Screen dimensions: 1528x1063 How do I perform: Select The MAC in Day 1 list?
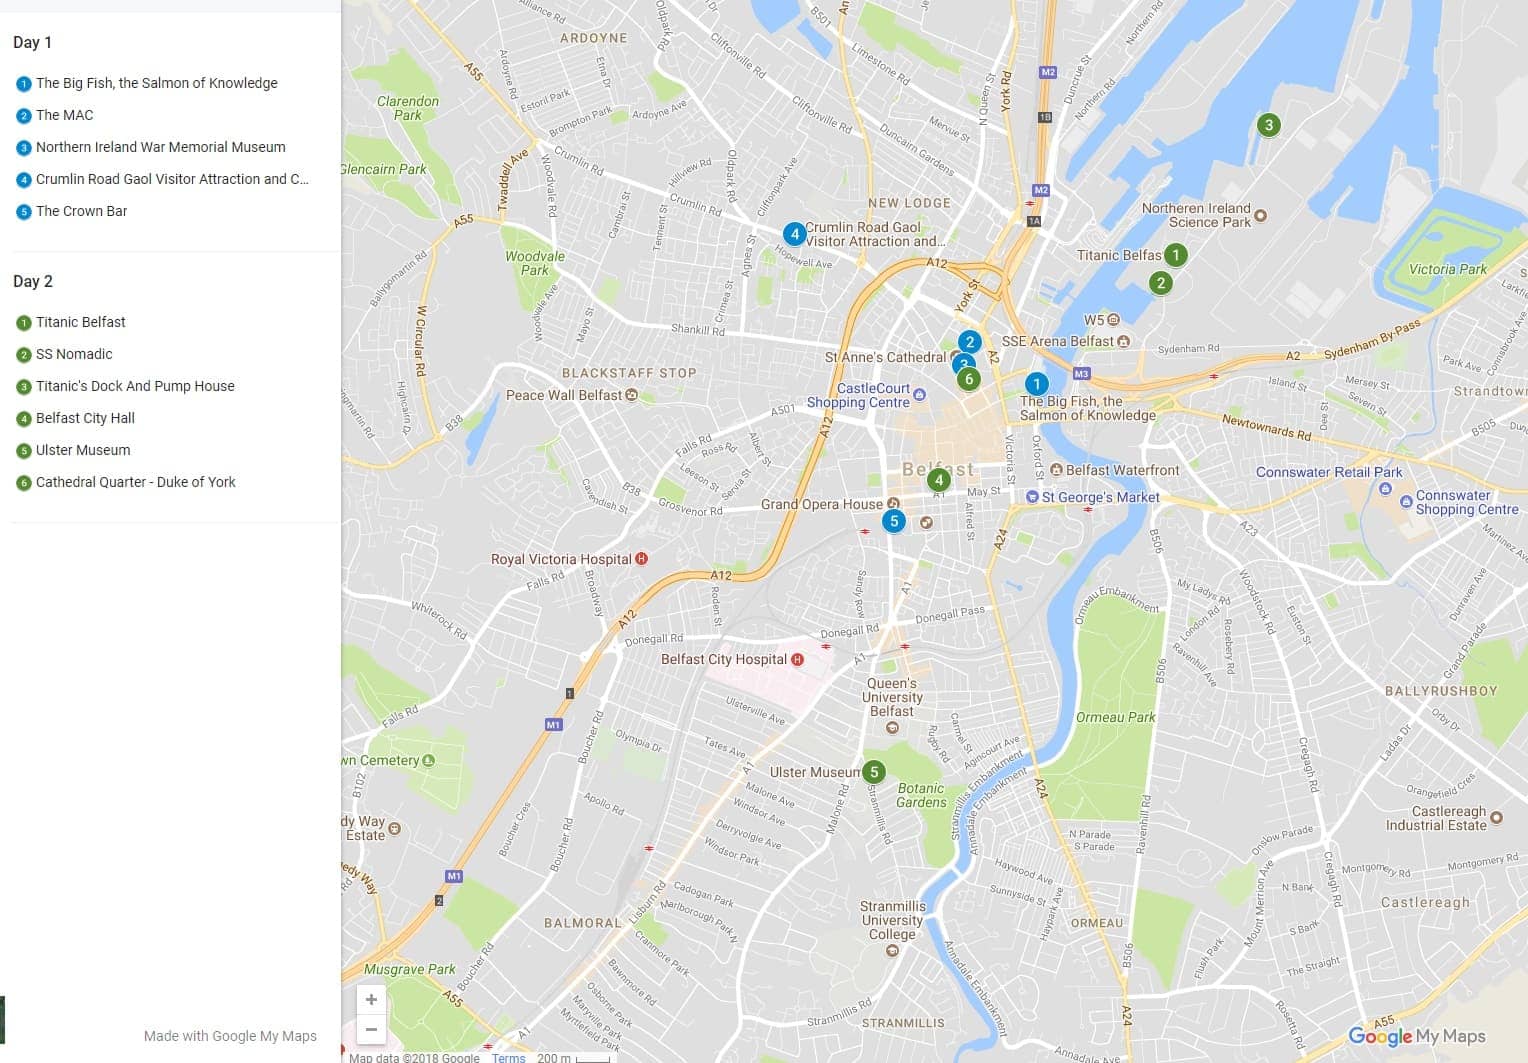pos(65,115)
